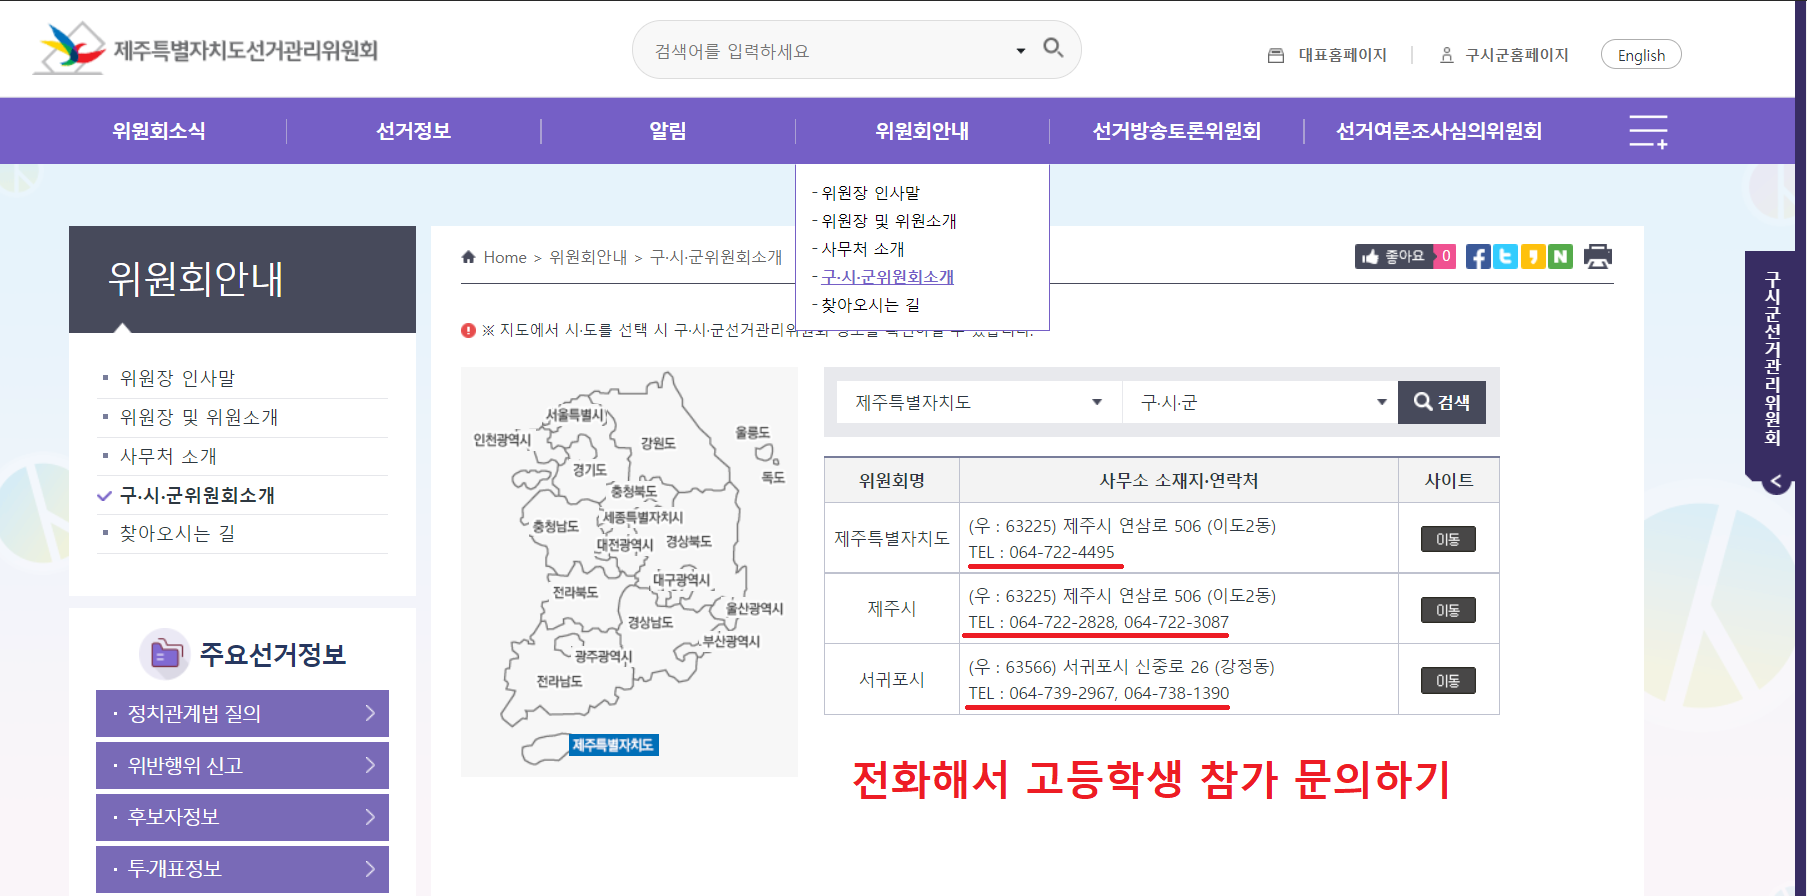Viewport: 1807px width, 896px height.
Task: Open 대표홈페이지 link
Action: (1327, 56)
